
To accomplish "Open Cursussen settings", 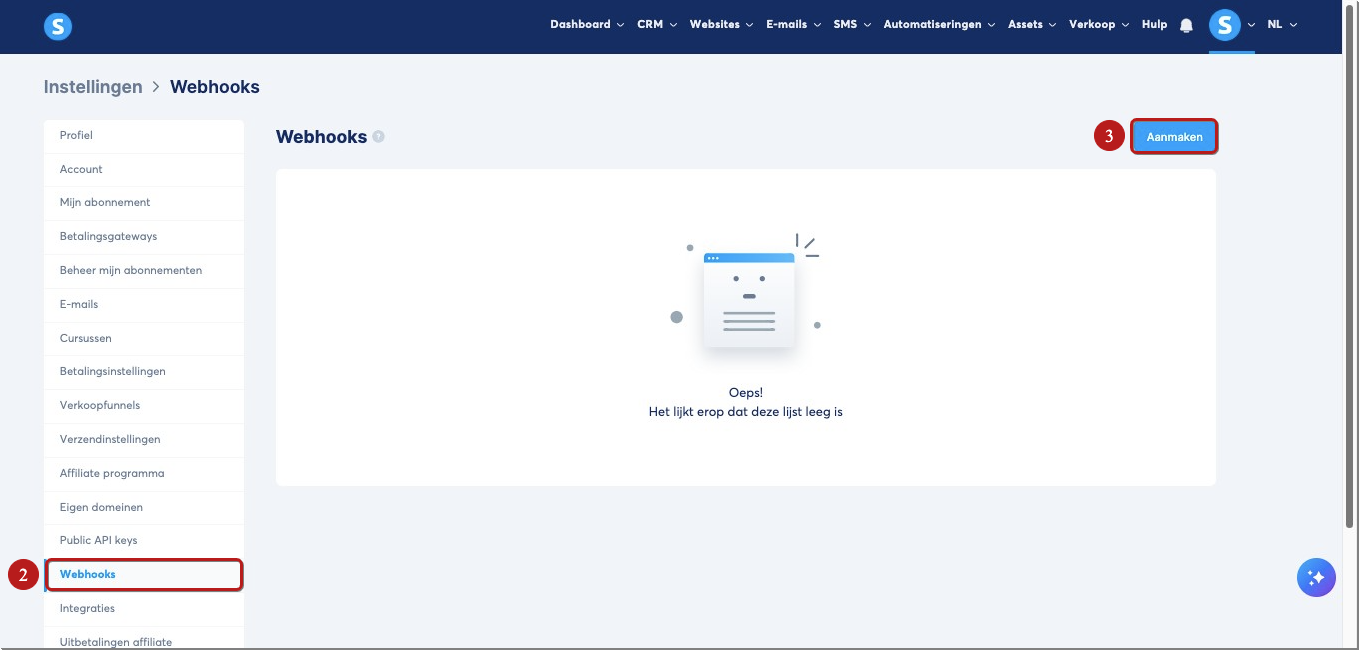I will coord(144,339).
